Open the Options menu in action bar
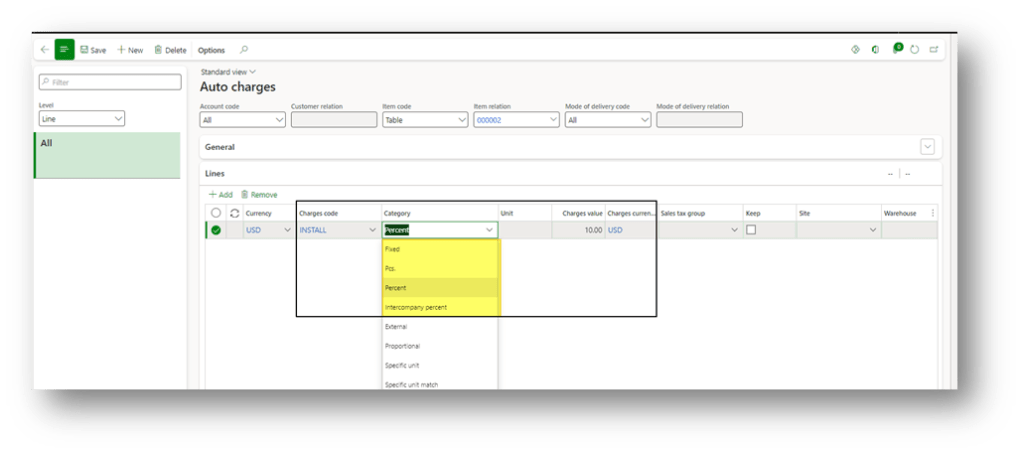 [x=211, y=50]
